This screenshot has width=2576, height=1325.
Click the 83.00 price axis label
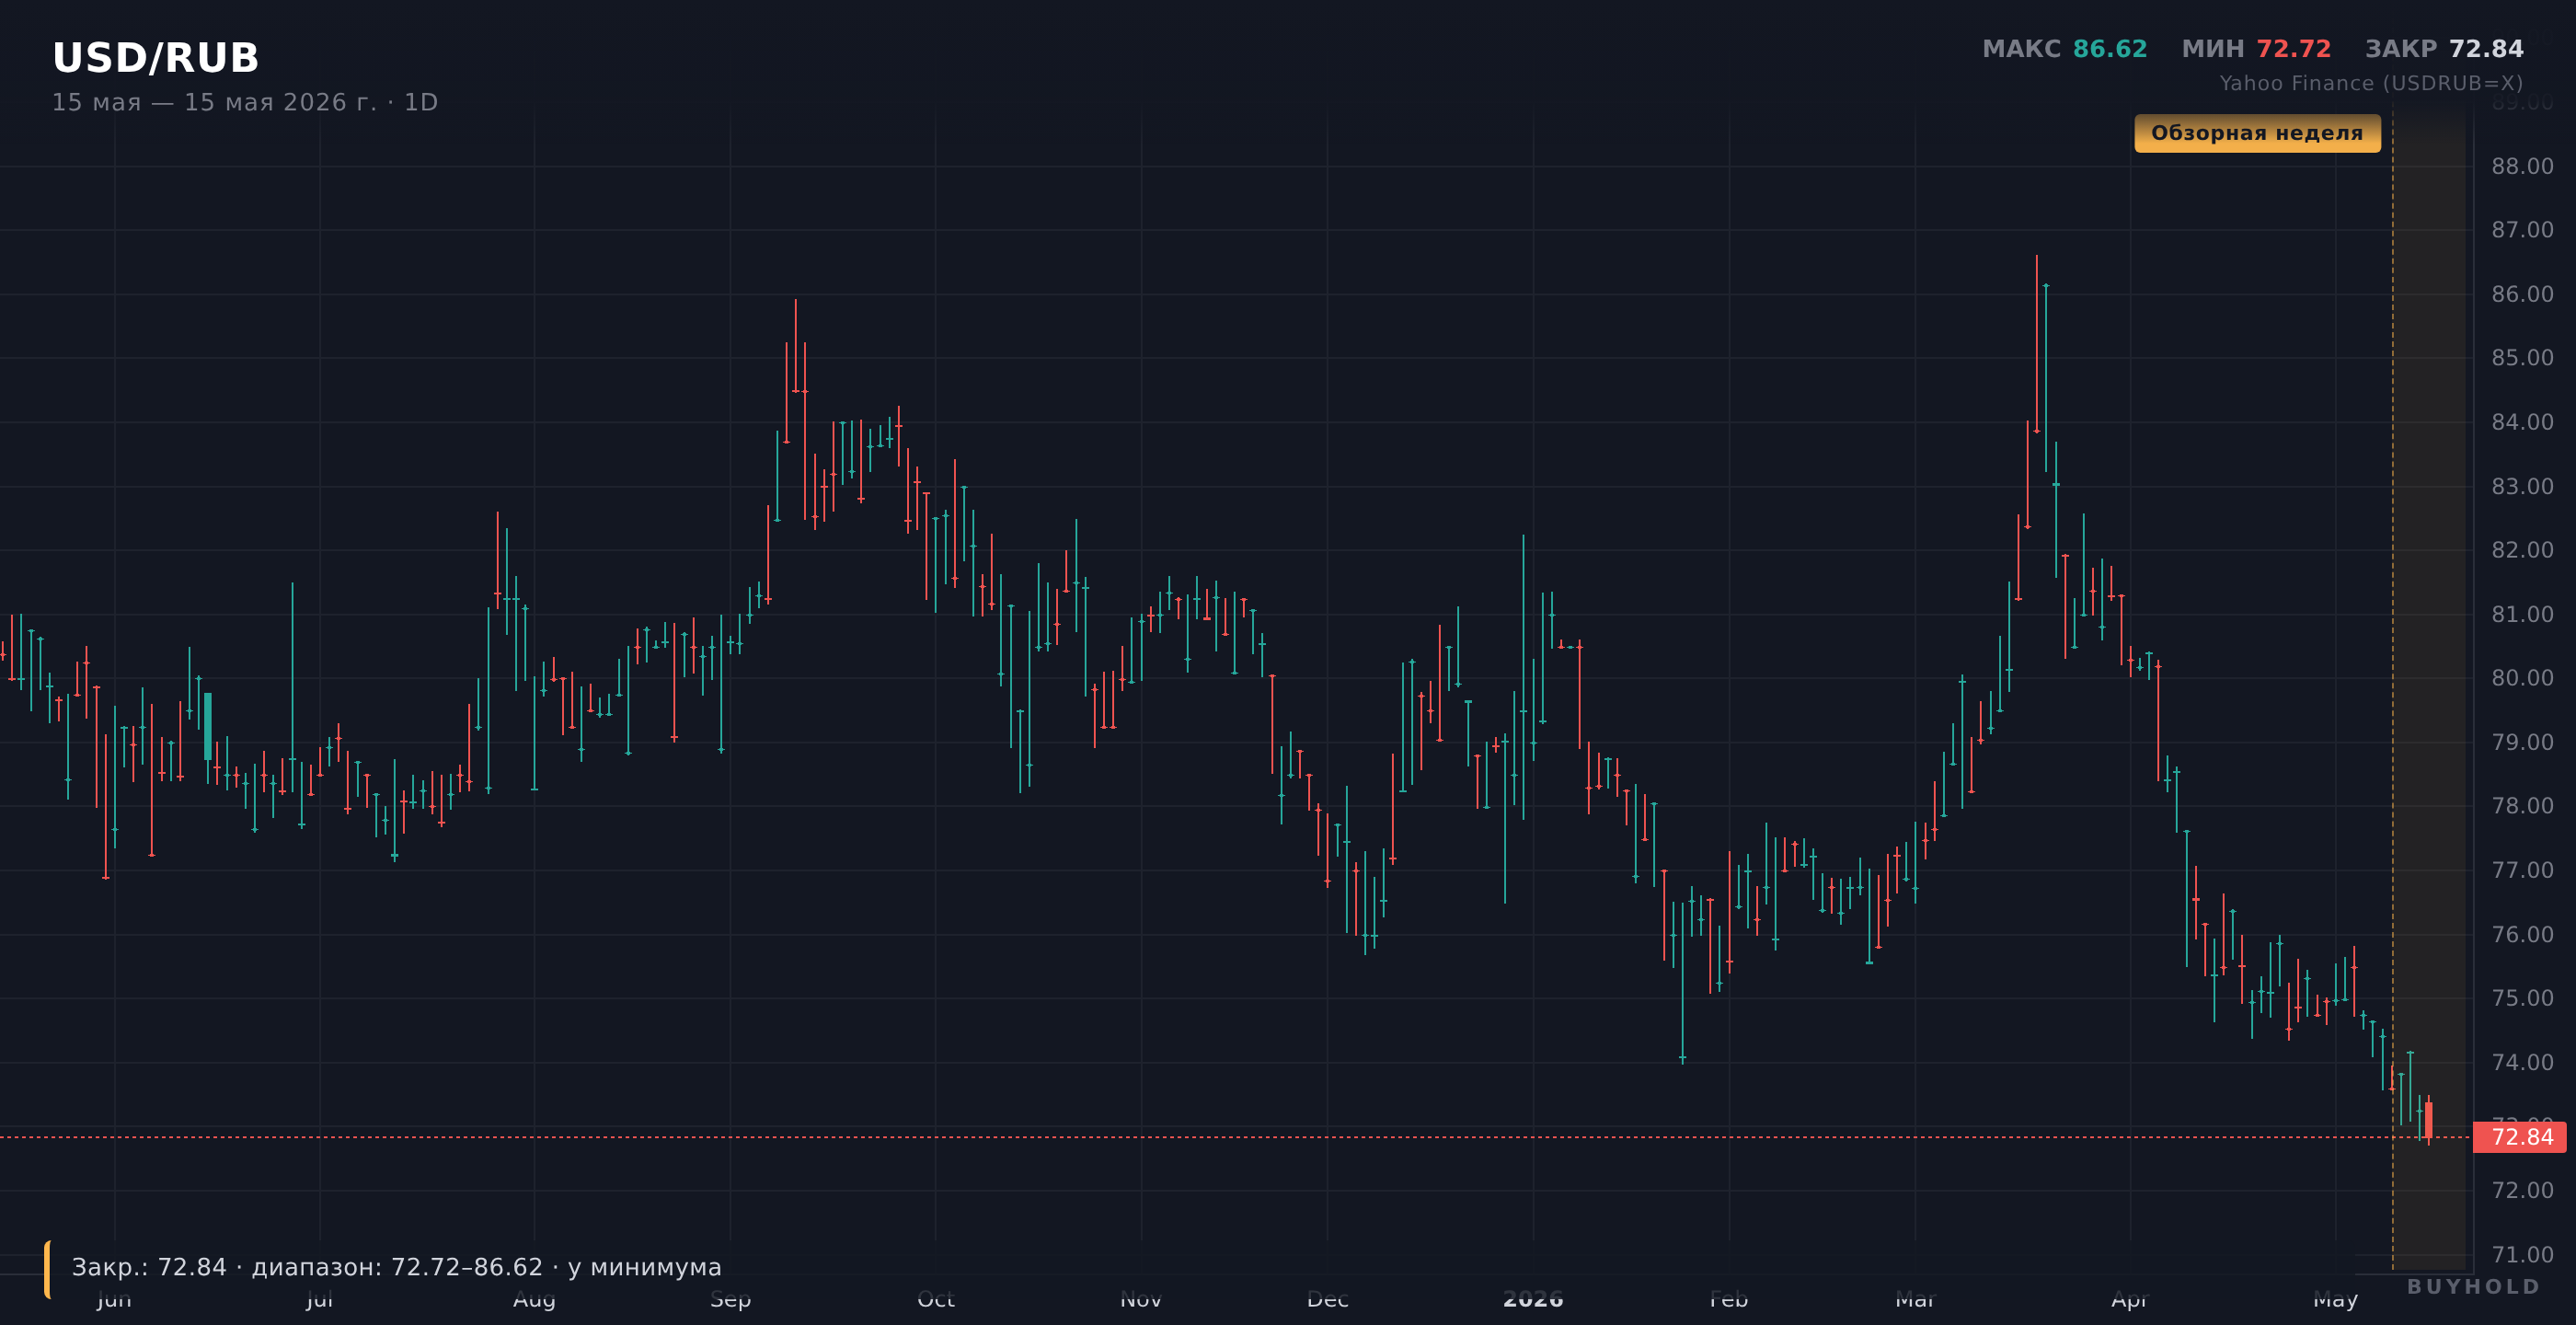(2522, 486)
